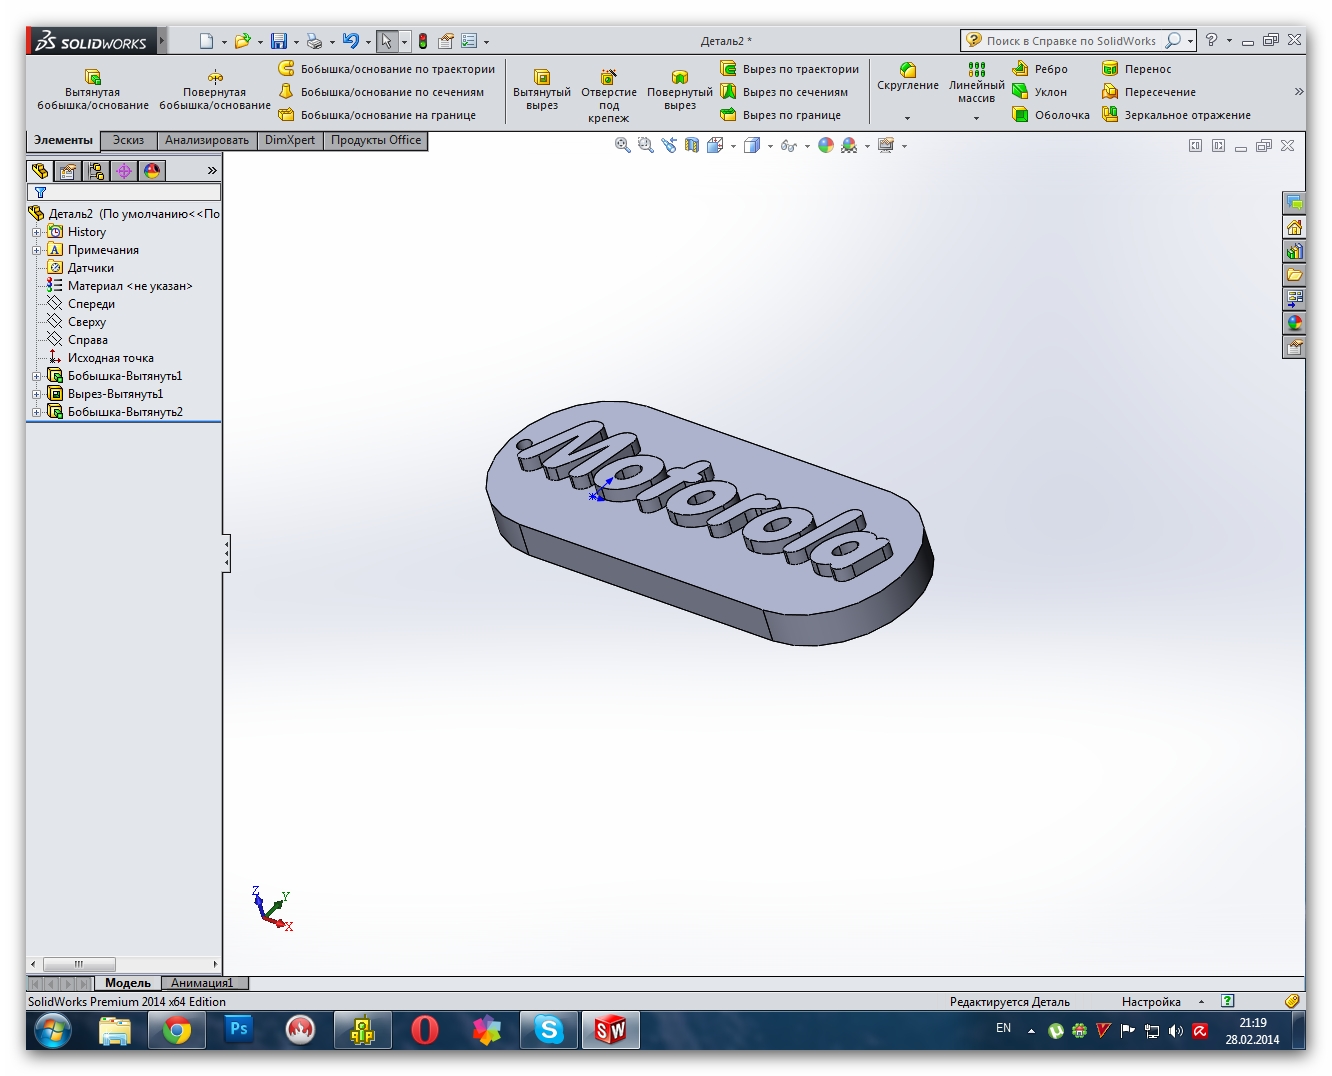
Task: Expand Вырез-Вытянуть1 feature node
Action: [37, 394]
